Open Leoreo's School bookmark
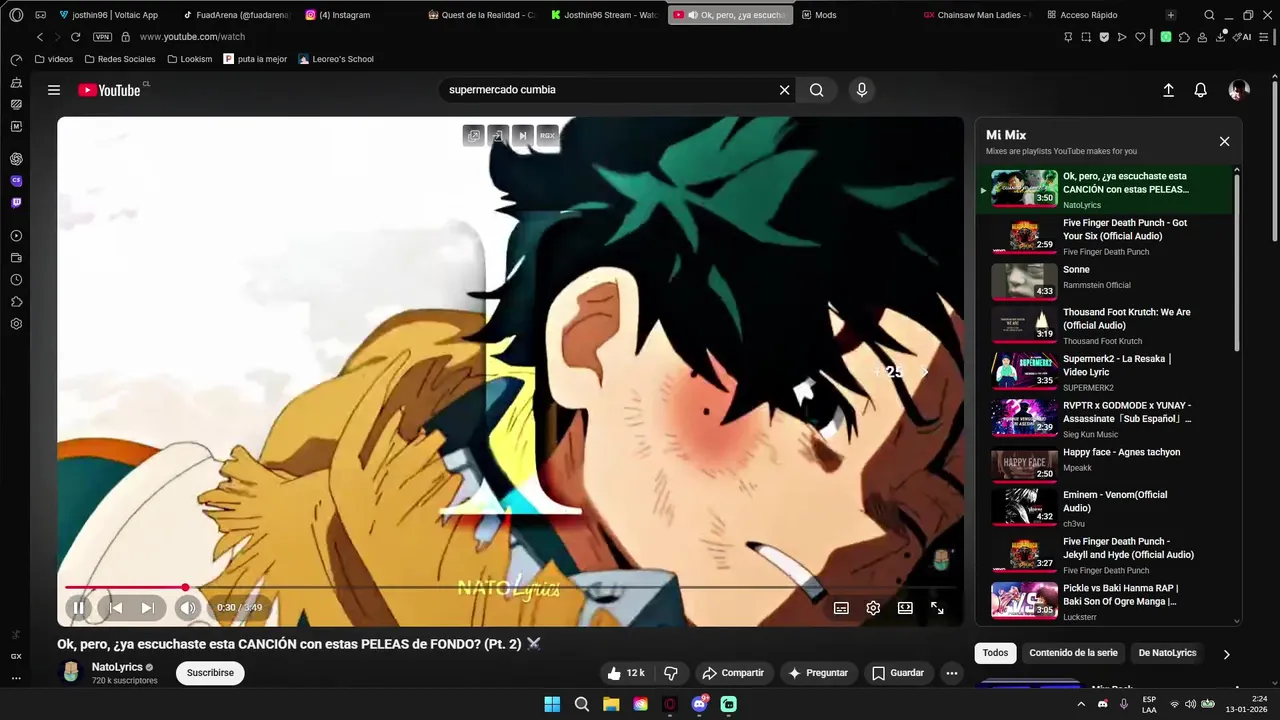This screenshot has height=720, width=1280. click(335, 59)
